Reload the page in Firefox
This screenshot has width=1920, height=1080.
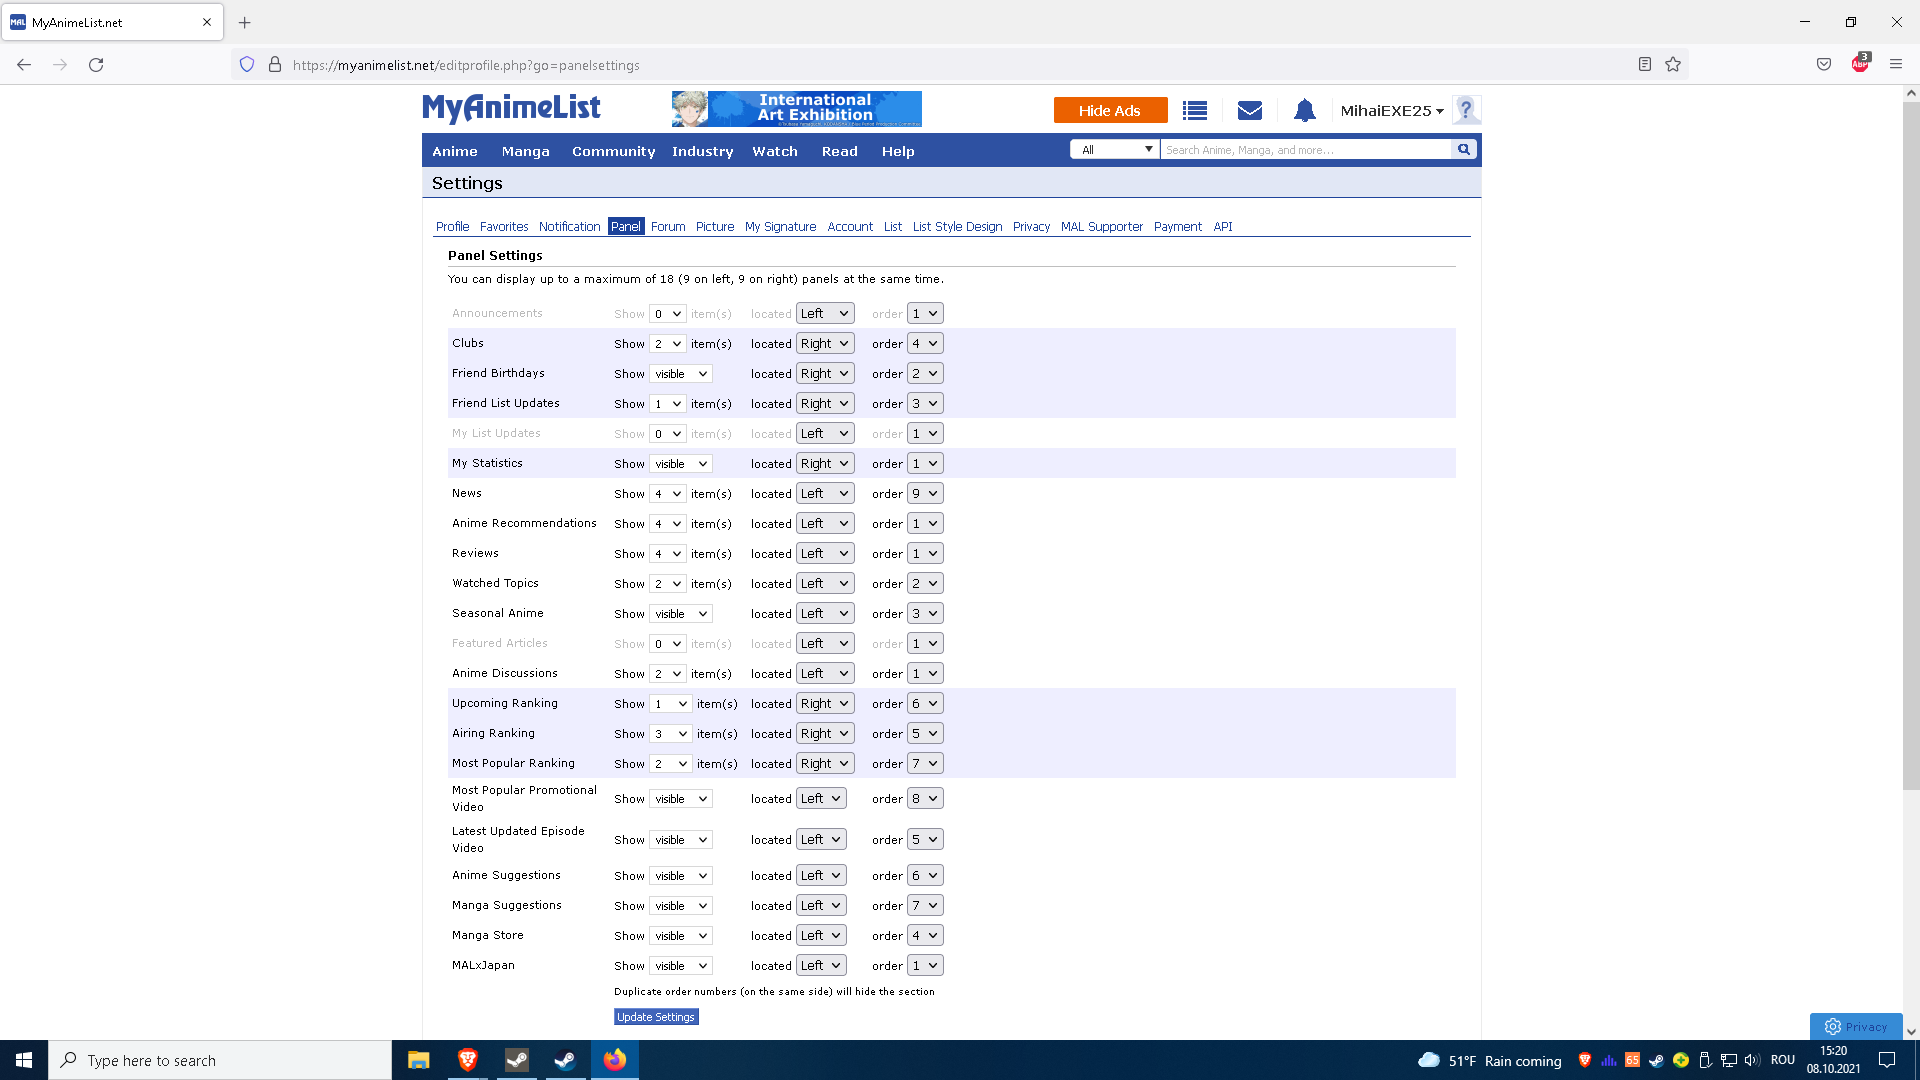coord(96,65)
